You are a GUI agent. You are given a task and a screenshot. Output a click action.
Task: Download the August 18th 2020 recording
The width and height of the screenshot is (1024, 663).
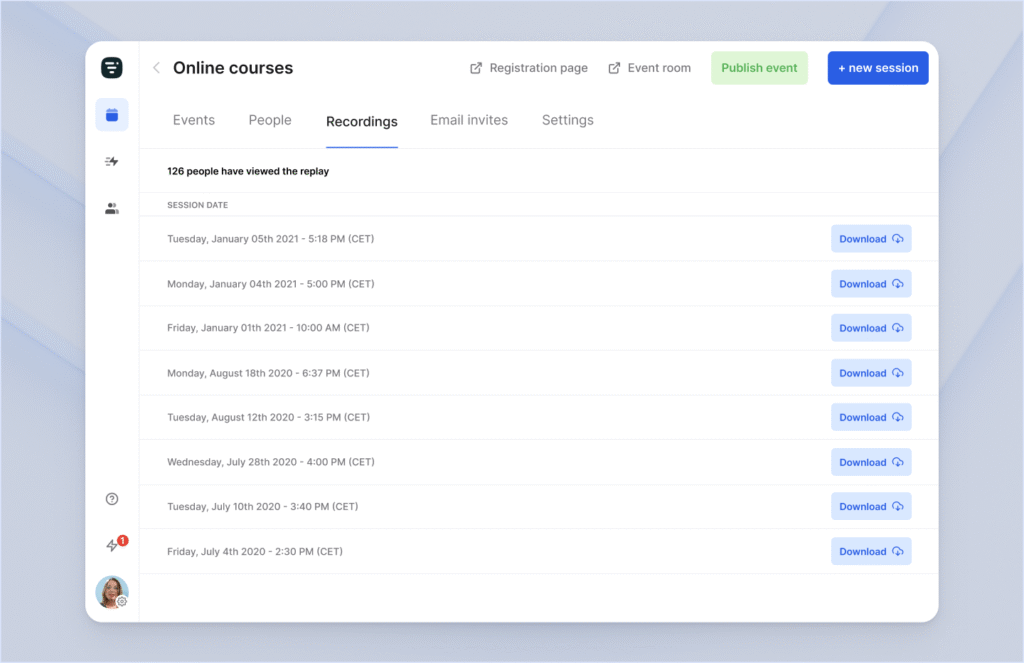point(870,373)
